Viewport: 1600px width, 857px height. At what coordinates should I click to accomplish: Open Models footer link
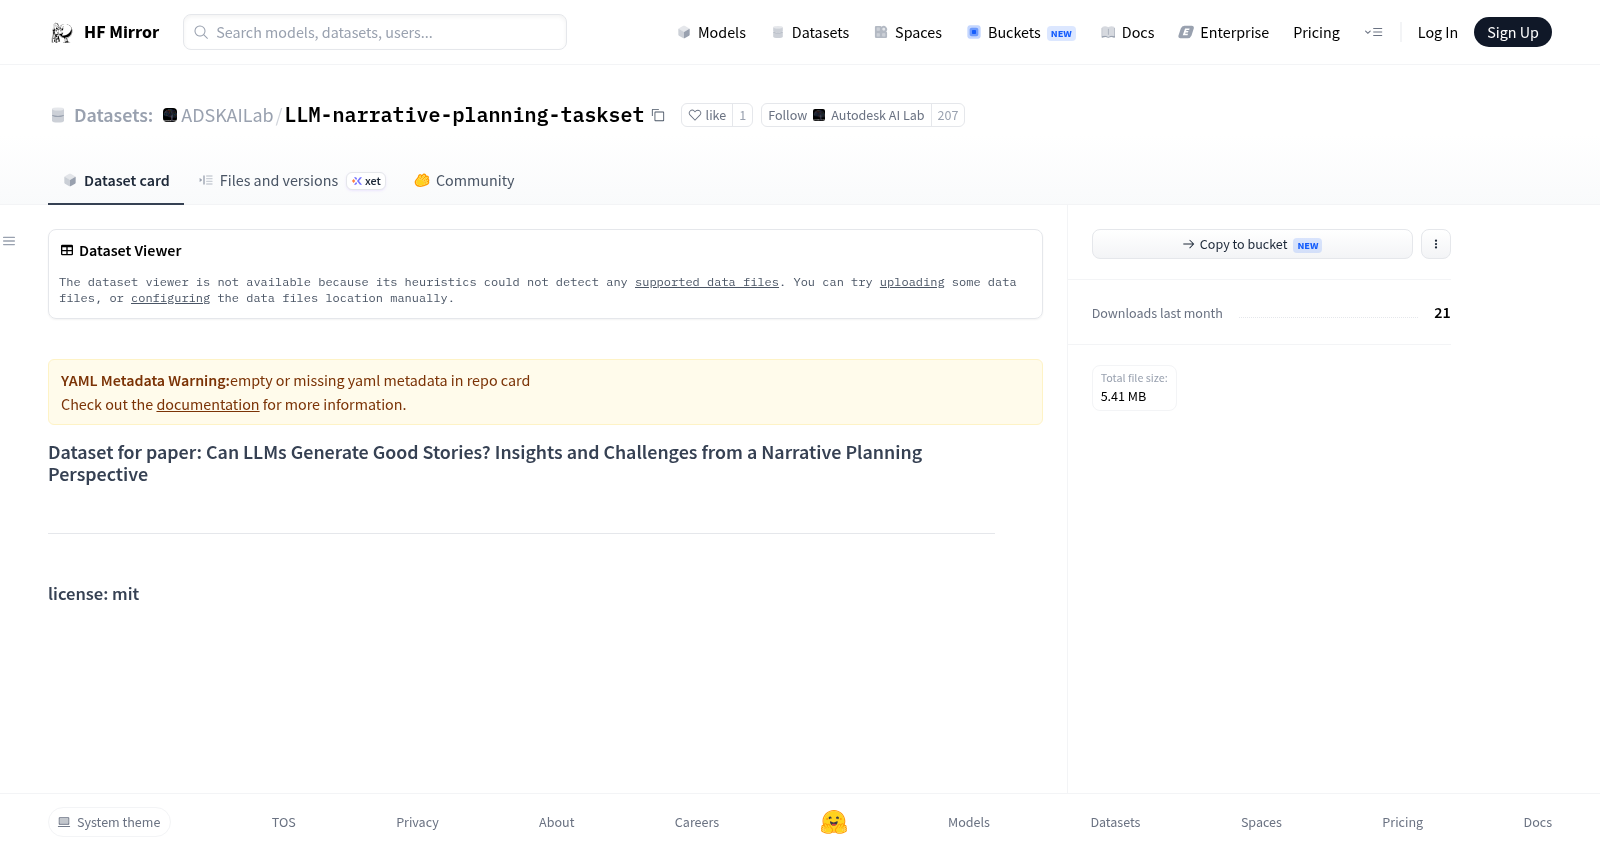(969, 822)
